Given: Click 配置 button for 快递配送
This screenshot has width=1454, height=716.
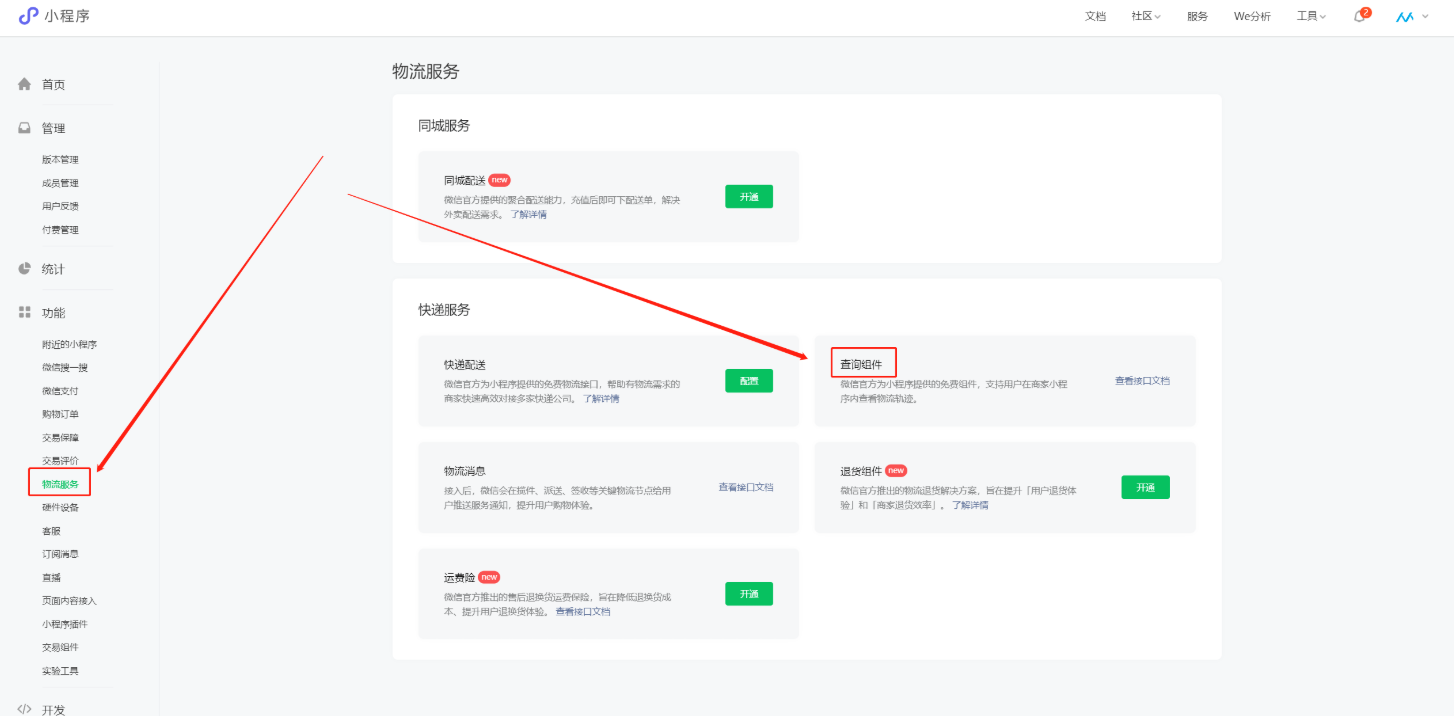Looking at the screenshot, I should 749,381.
